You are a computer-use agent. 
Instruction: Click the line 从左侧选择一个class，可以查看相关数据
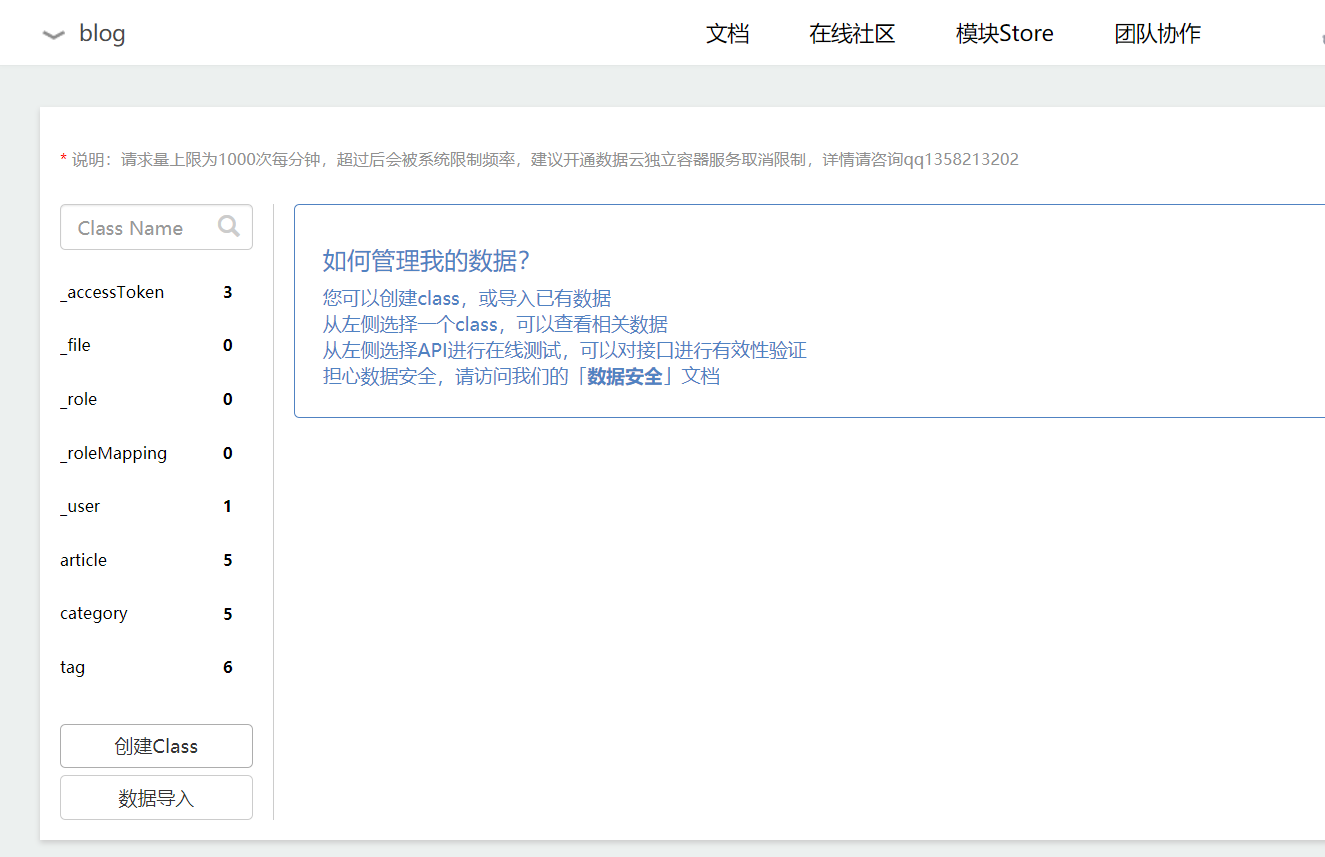coord(495,324)
